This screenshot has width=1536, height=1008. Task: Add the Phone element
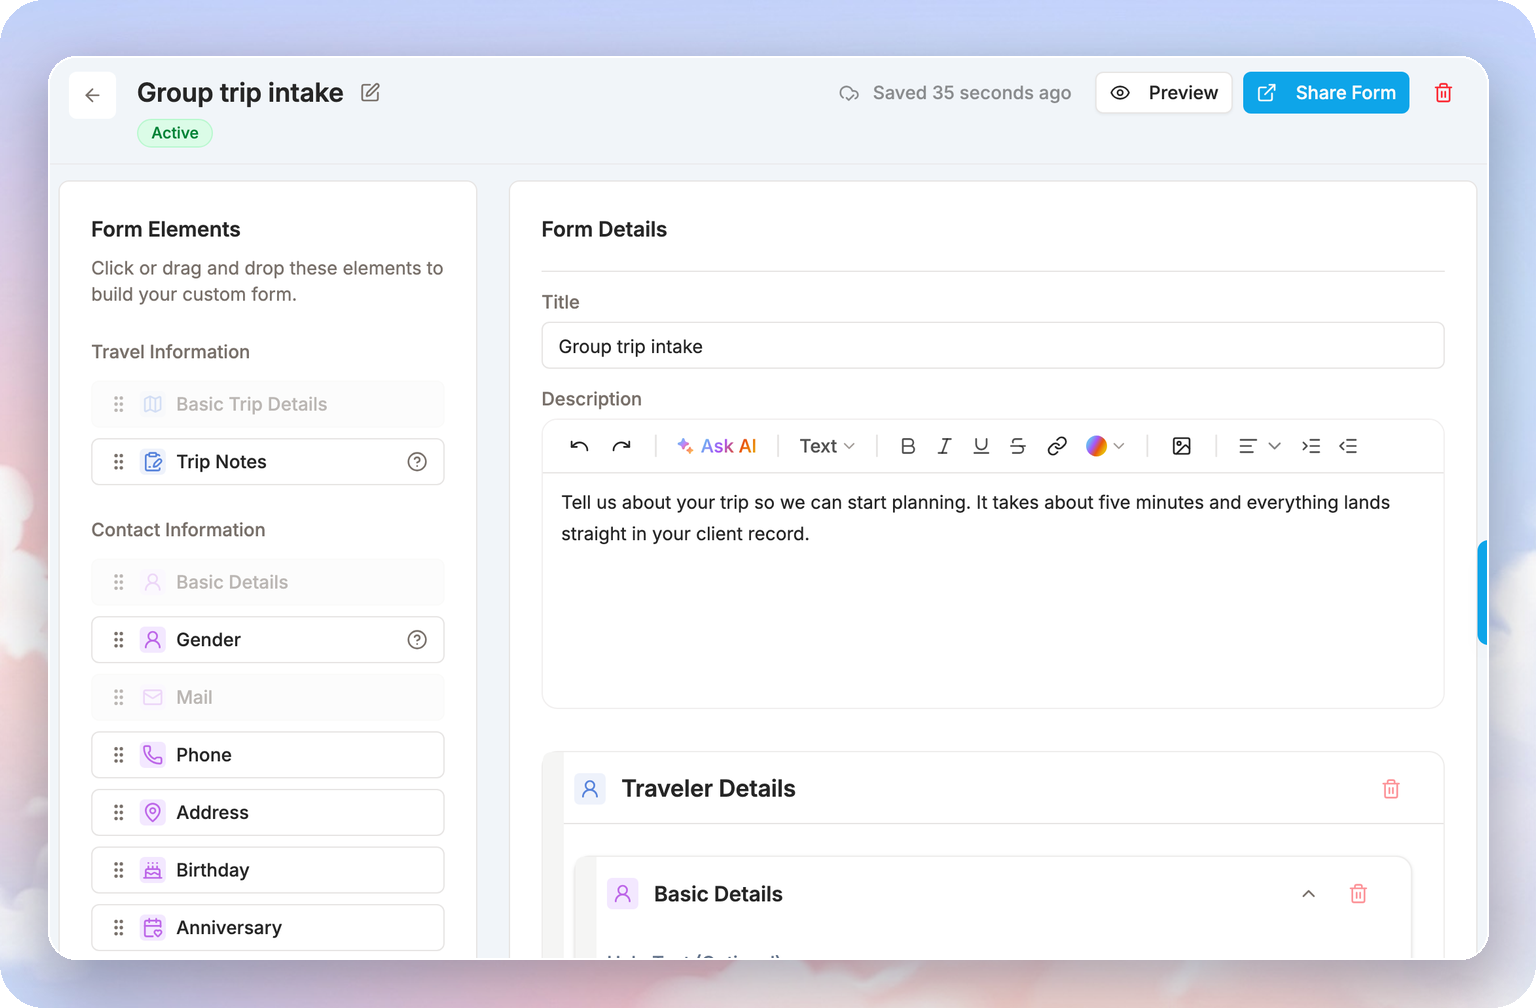click(268, 755)
